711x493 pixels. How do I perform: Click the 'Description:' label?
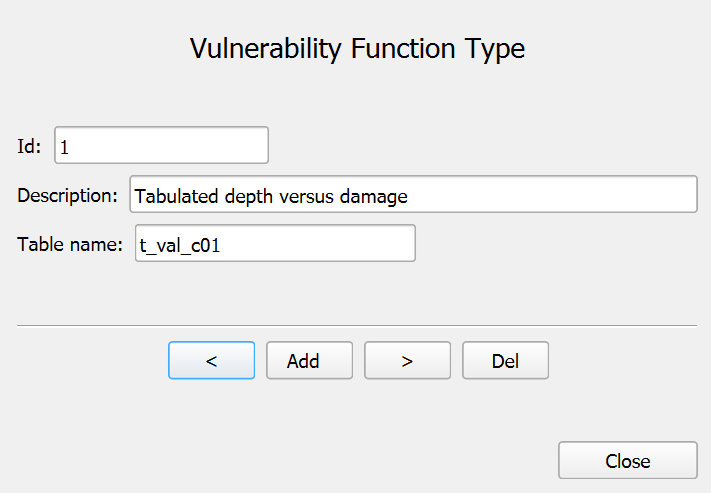click(x=67, y=195)
